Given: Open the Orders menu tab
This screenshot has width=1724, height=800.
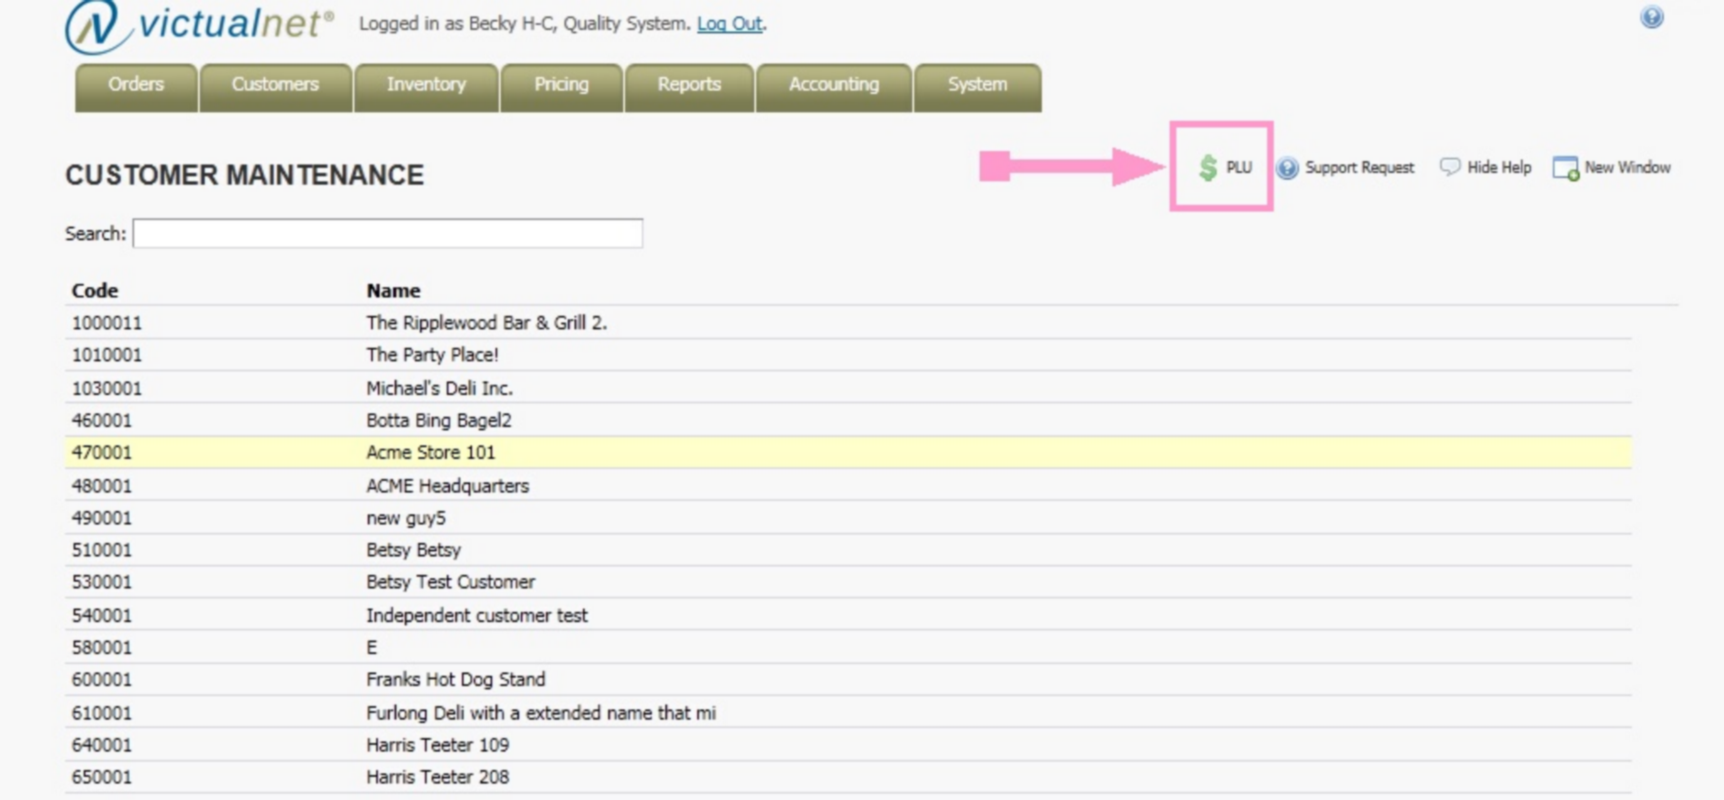Looking at the screenshot, I should tap(136, 85).
